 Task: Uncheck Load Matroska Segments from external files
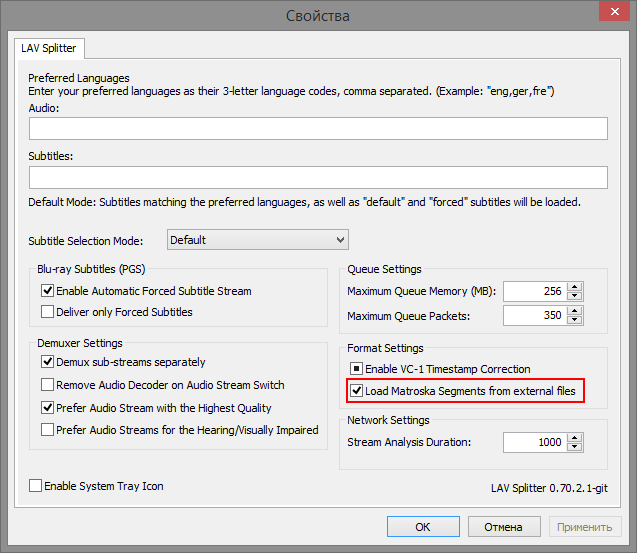coord(357,391)
